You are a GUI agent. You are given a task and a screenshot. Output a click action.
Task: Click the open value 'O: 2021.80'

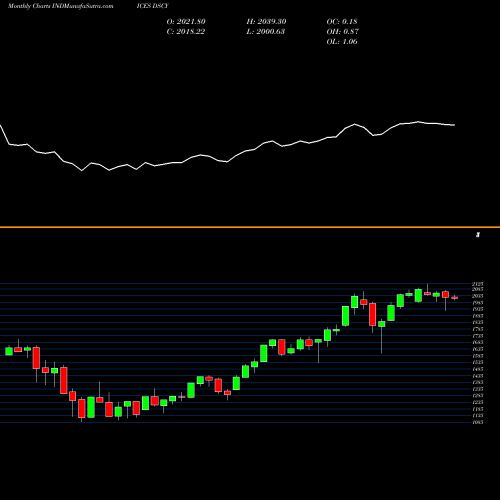186,22
